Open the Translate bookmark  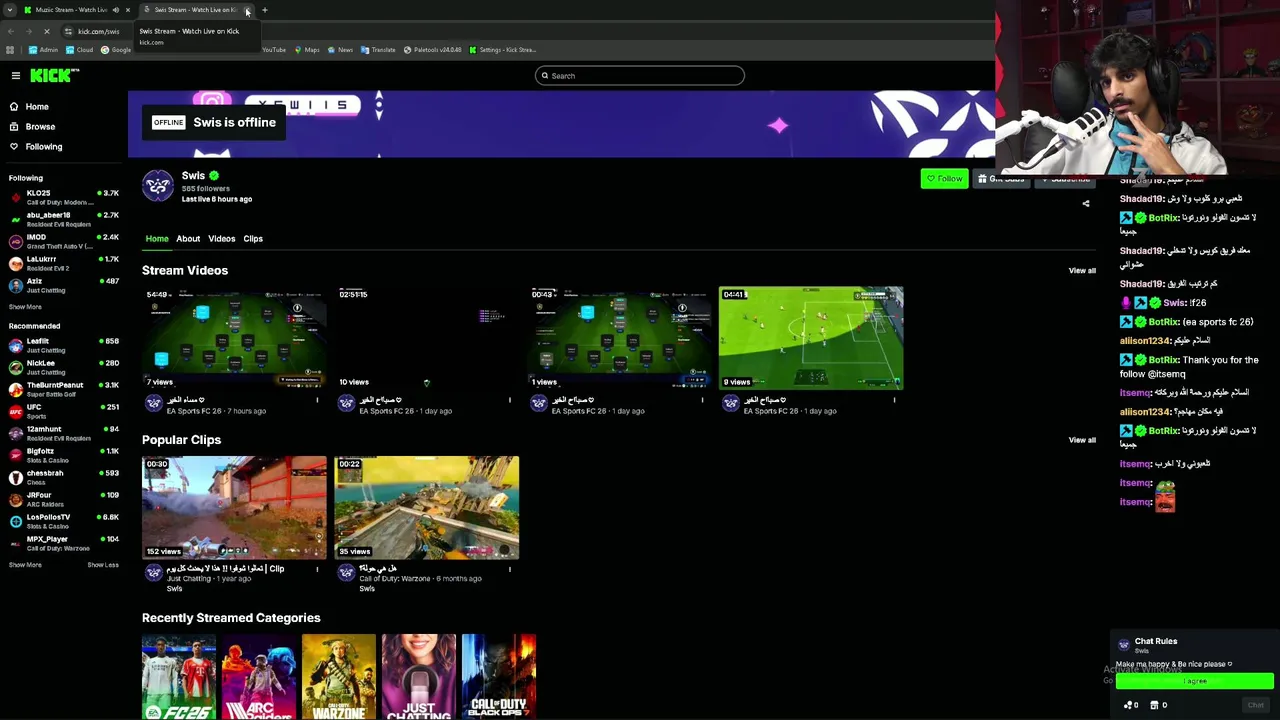pyautogui.click(x=378, y=50)
